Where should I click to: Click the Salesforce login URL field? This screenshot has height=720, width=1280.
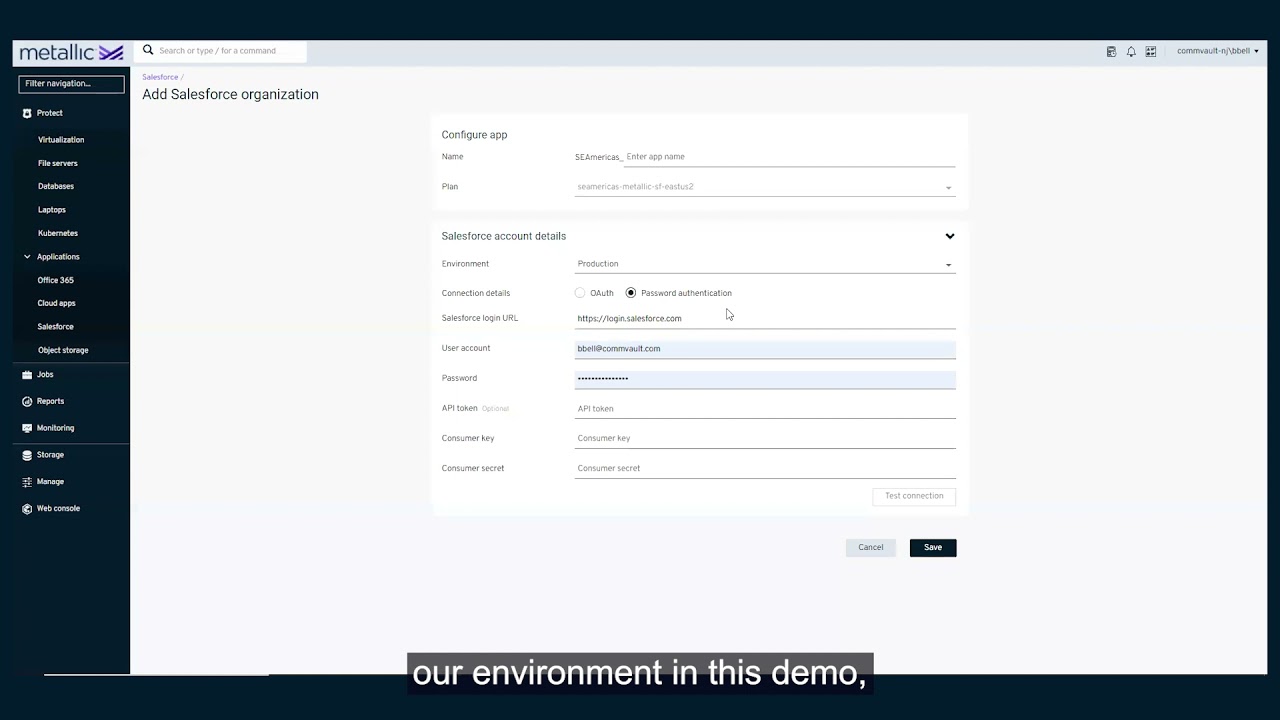[765, 318]
